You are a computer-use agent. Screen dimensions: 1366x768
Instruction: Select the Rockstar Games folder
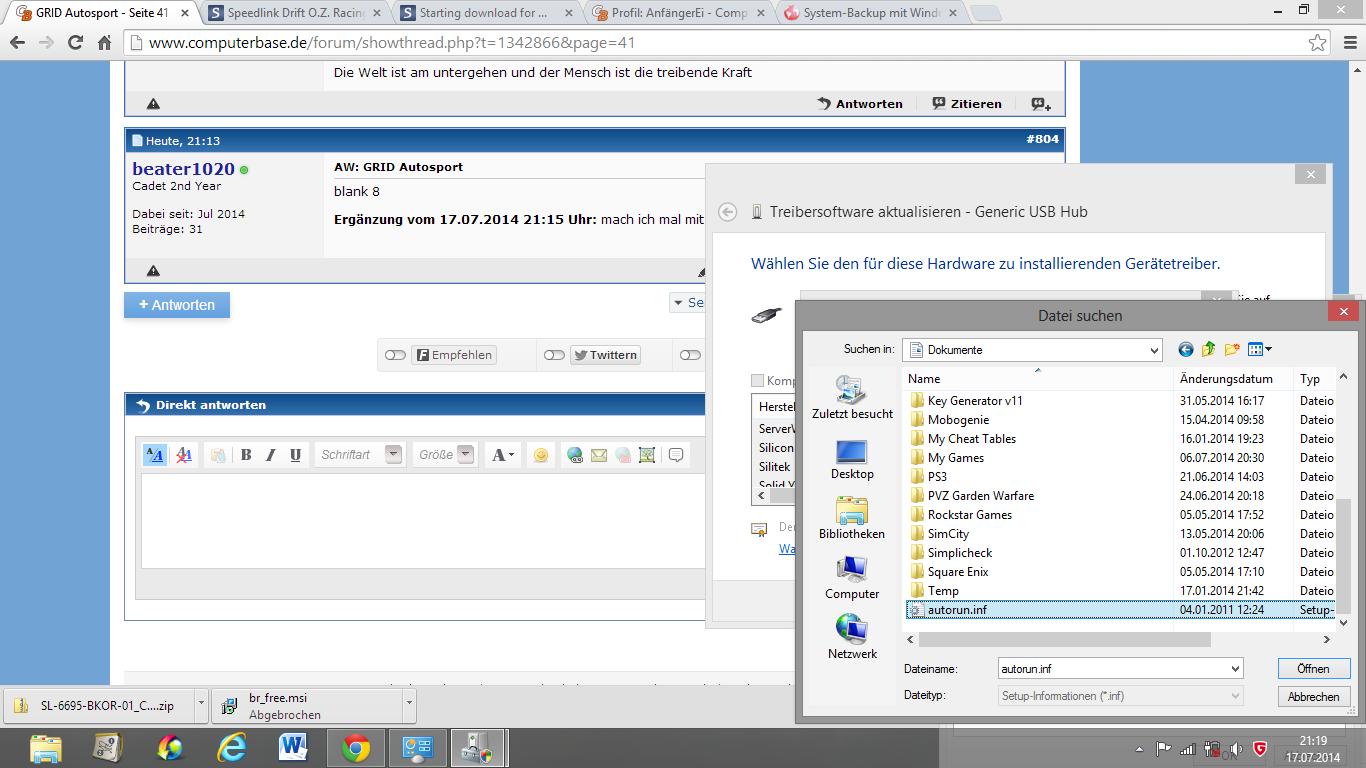point(960,515)
